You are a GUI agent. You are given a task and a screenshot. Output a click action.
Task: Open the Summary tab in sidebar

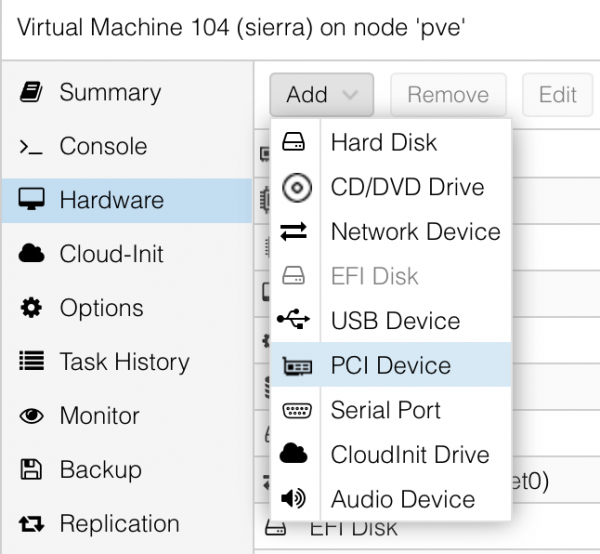pyautogui.click(x=110, y=93)
